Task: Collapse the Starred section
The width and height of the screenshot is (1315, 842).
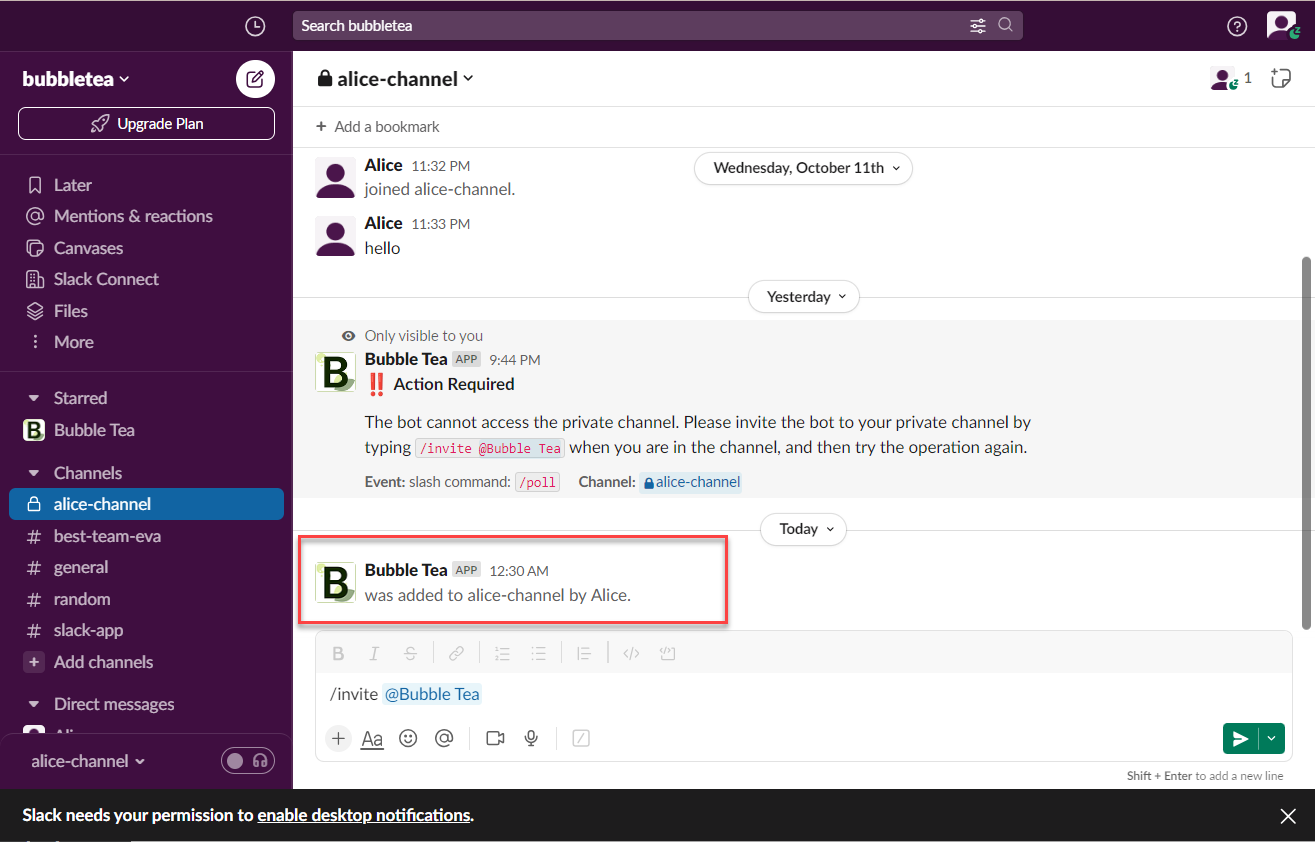Action: (x=34, y=398)
